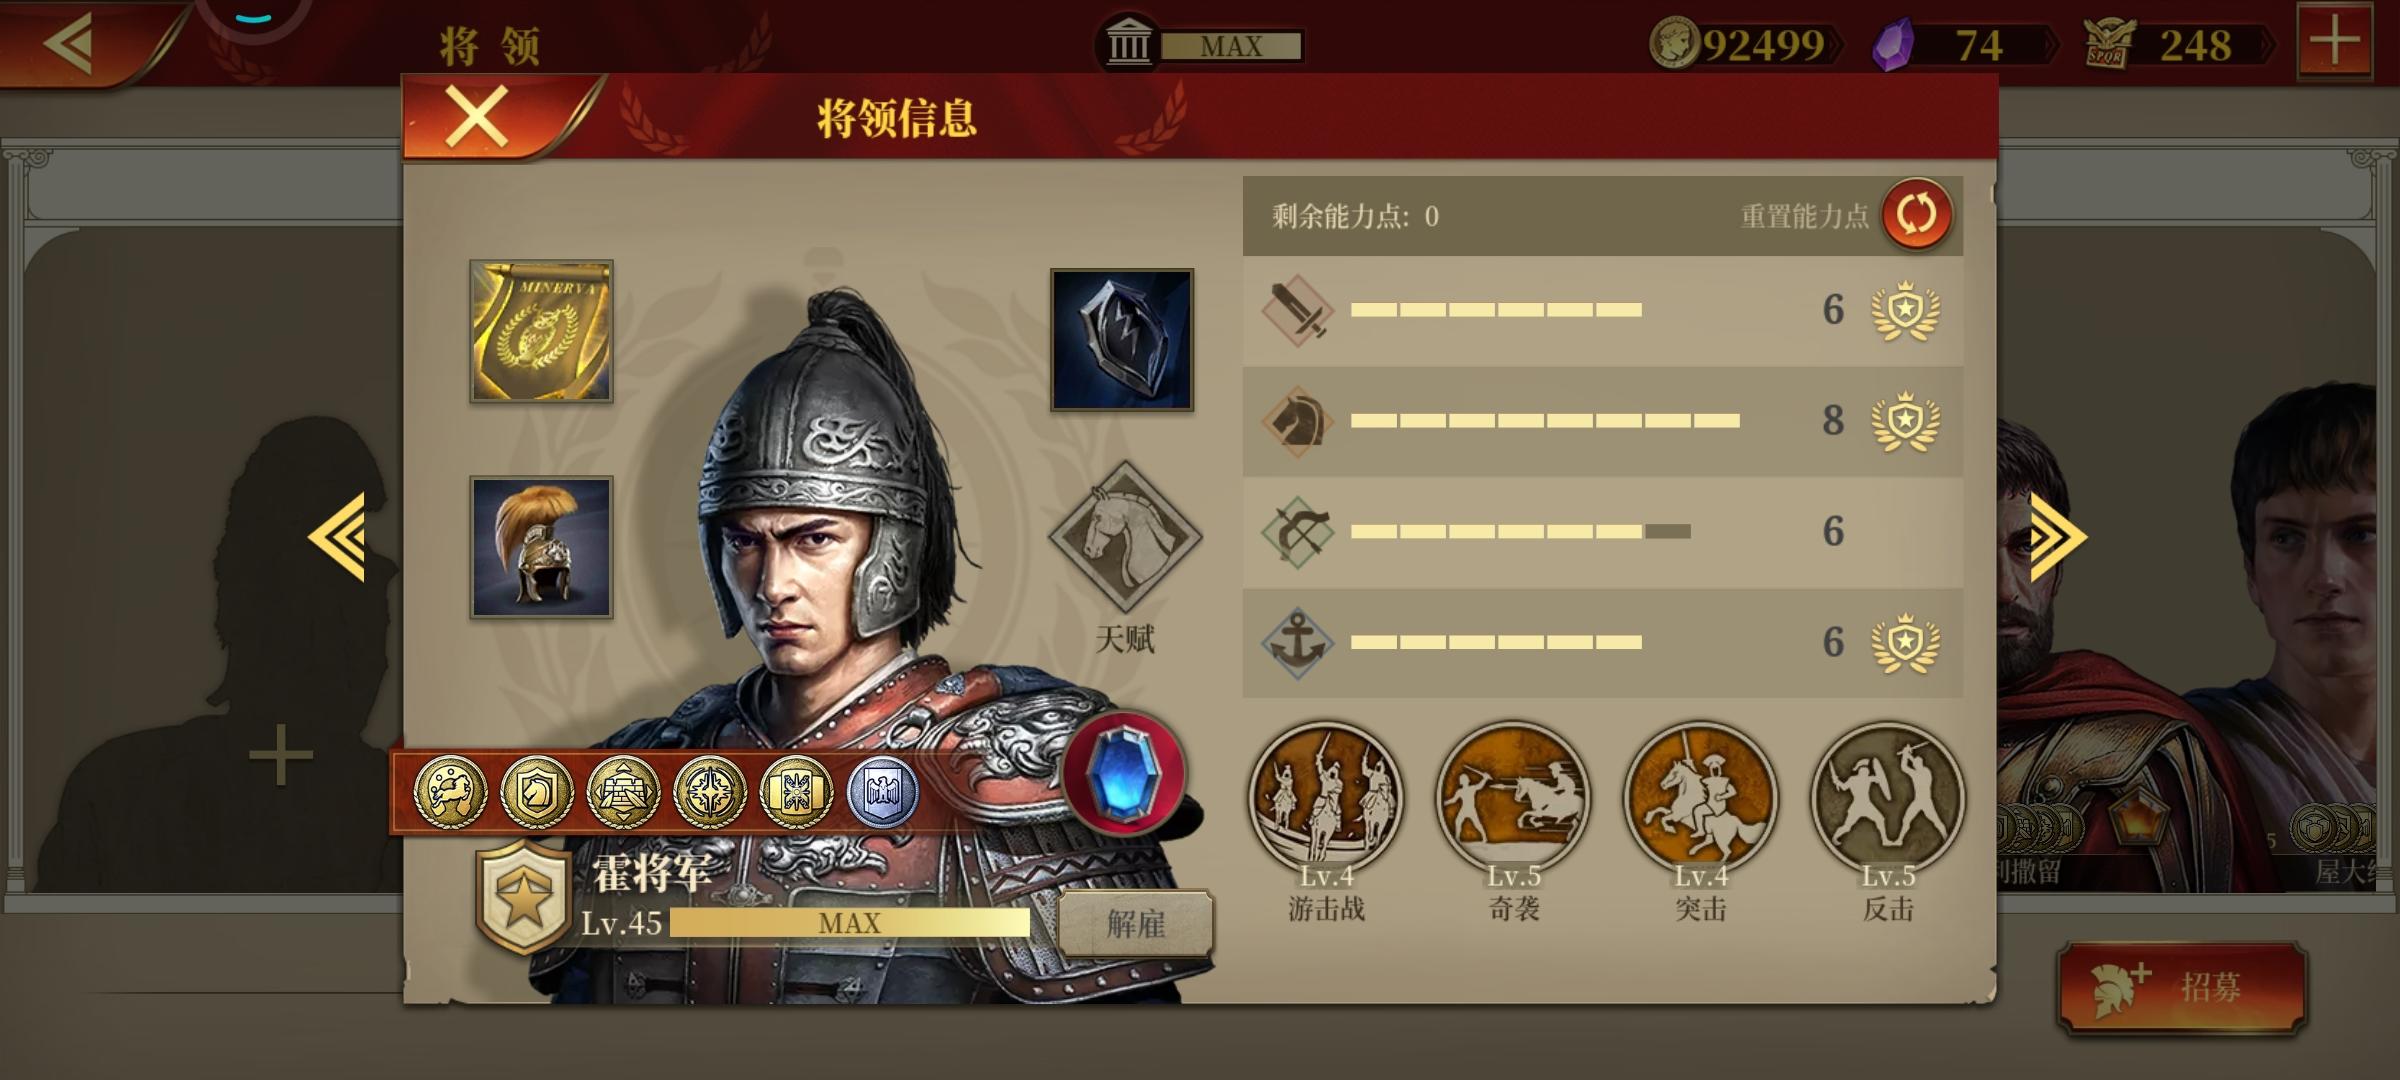Click the archer ability progress bar

point(1520,532)
